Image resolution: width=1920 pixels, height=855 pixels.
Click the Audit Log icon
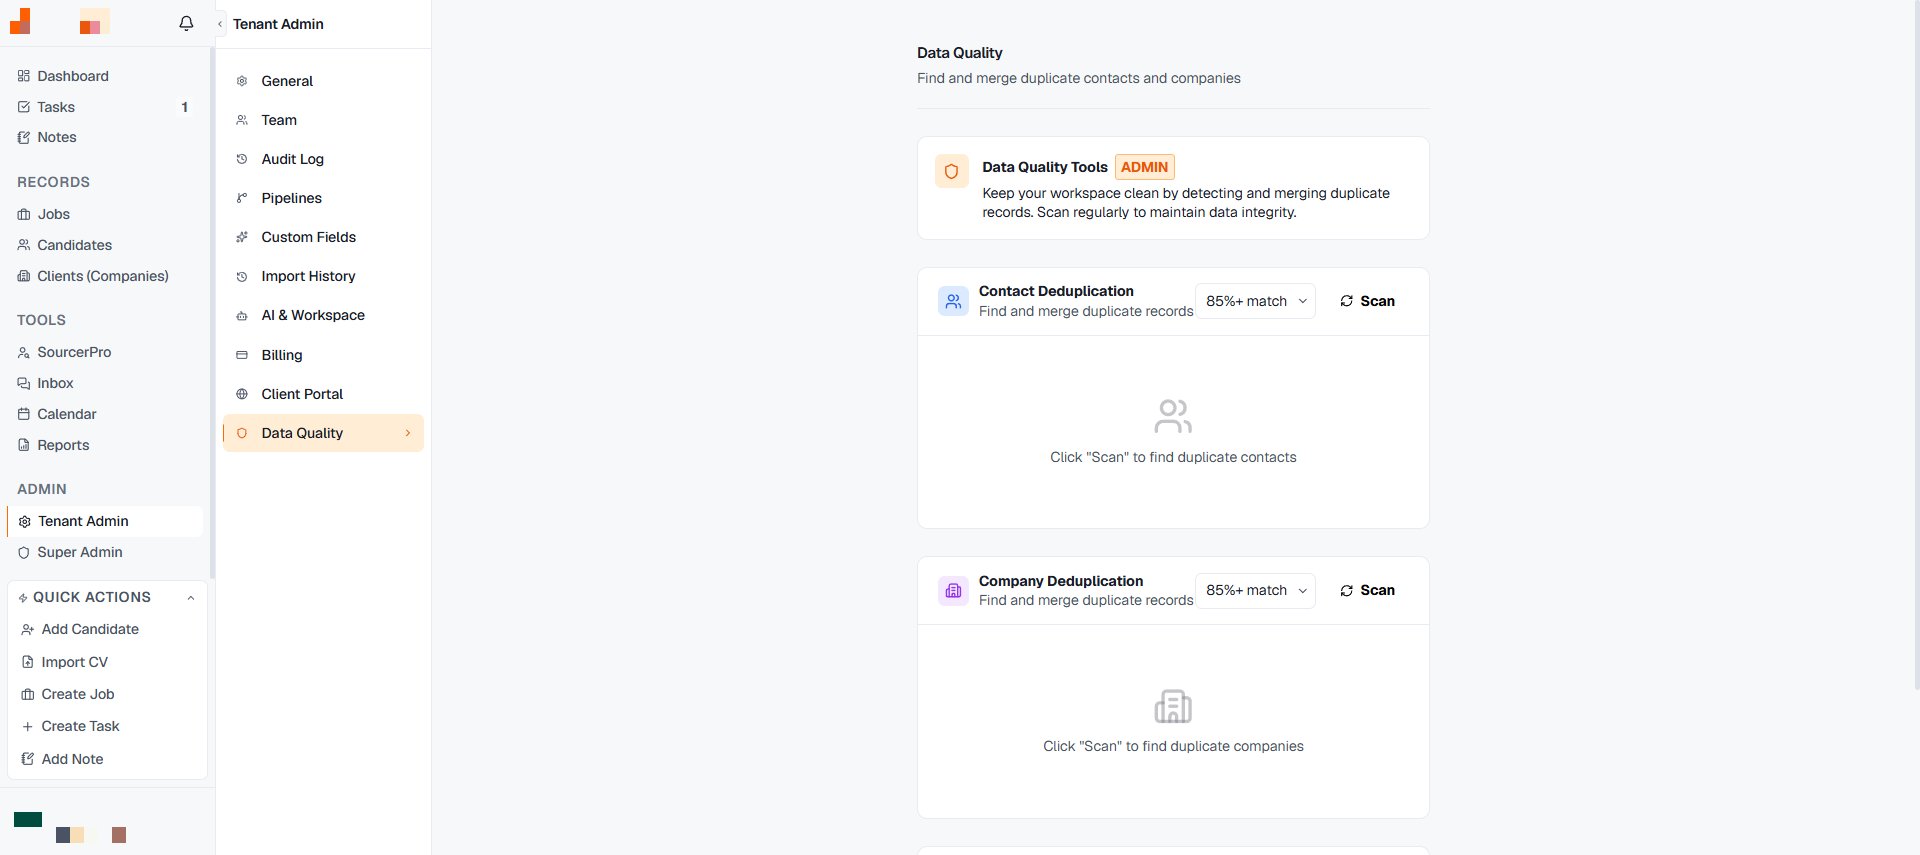(x=242, y=159)
